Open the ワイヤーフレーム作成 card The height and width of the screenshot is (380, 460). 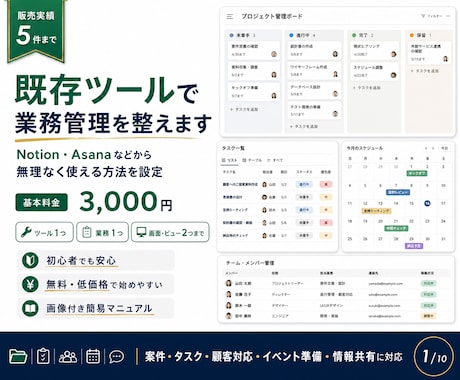[314, 70]
